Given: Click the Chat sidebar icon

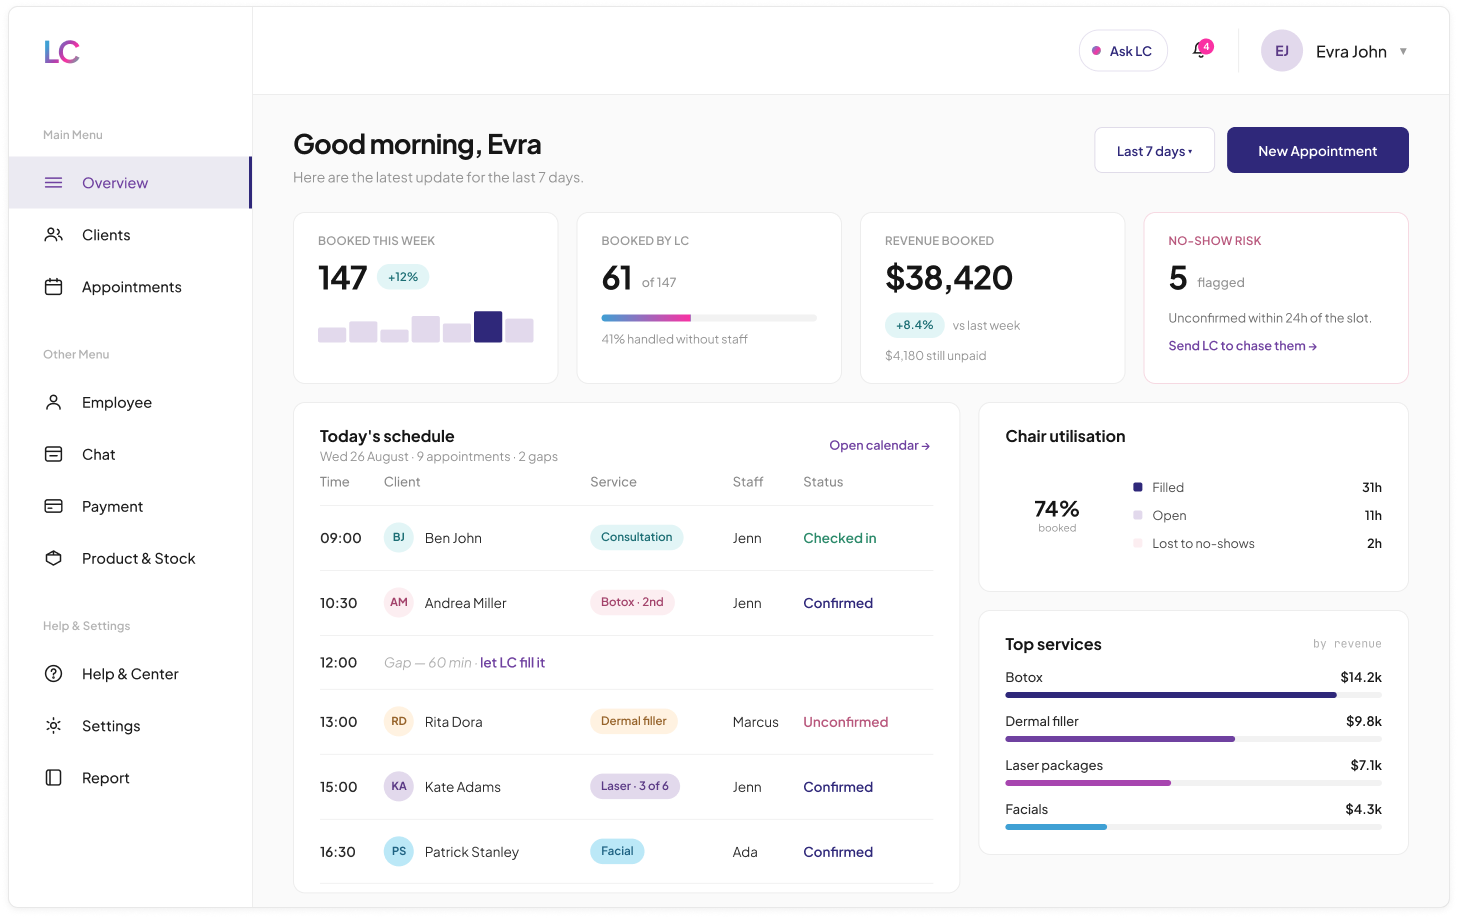Looking at the screenshot, I should (x=54, y=454).
